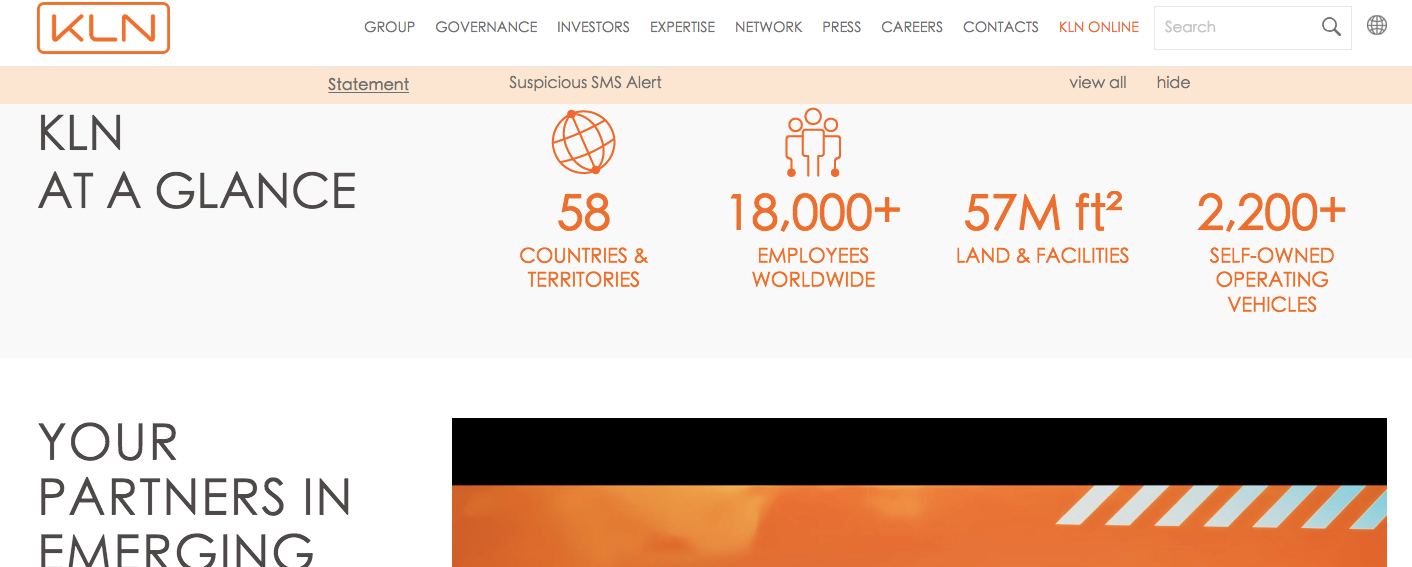This screenshot has width=1412, height=567.
Task: Click the orange globe icon above 58
Action: pyautogui.click(x=583, y=142)
